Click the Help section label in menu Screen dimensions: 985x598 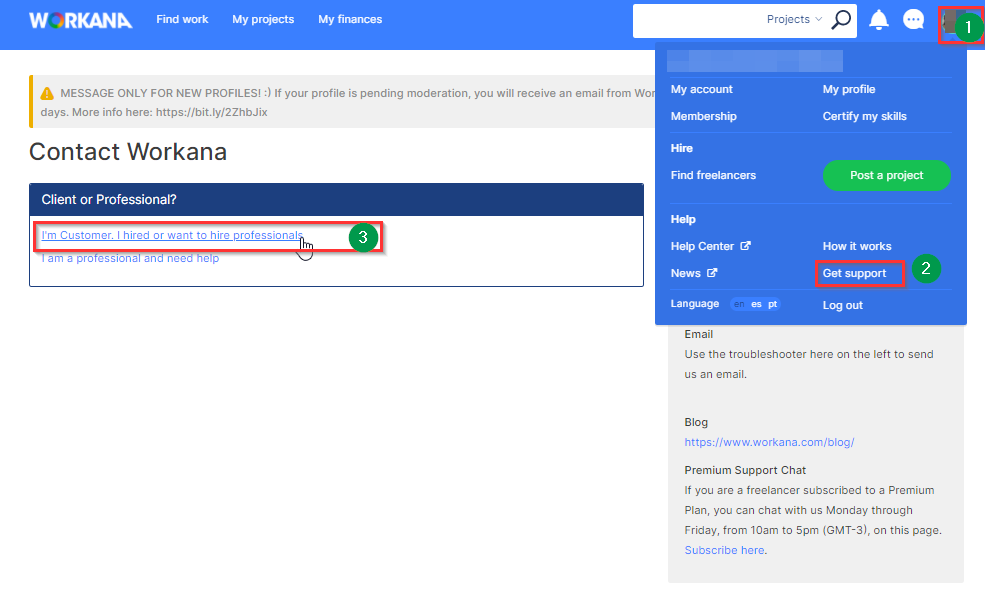[683, 219]
